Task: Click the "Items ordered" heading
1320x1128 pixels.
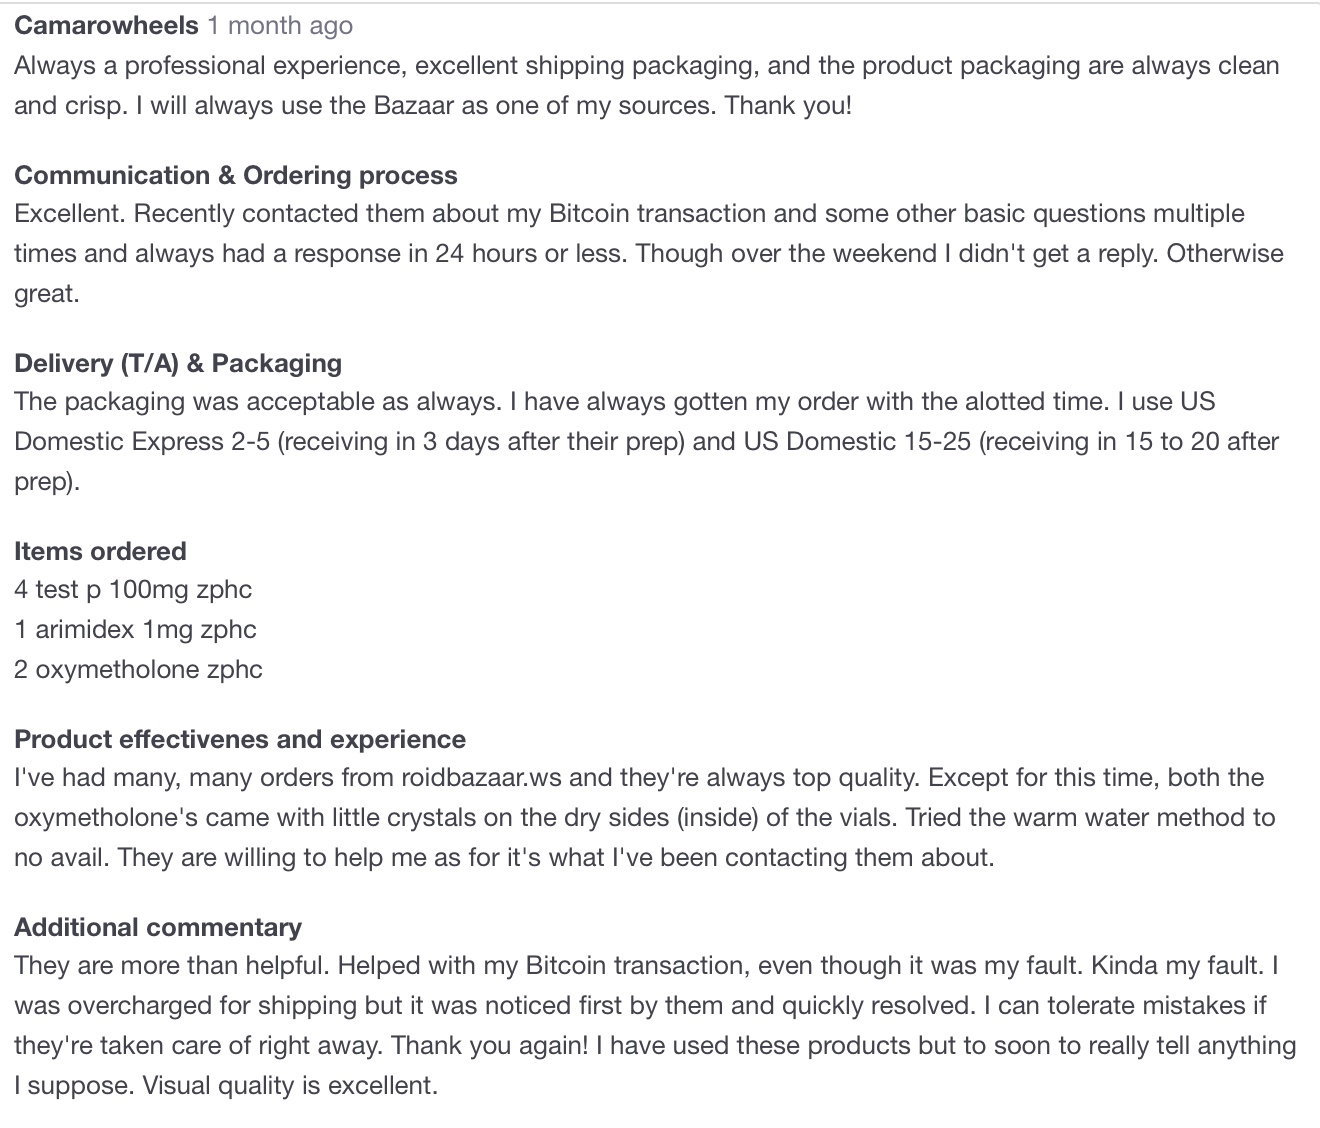Action: pyautogui.click(x=100, y=551)
